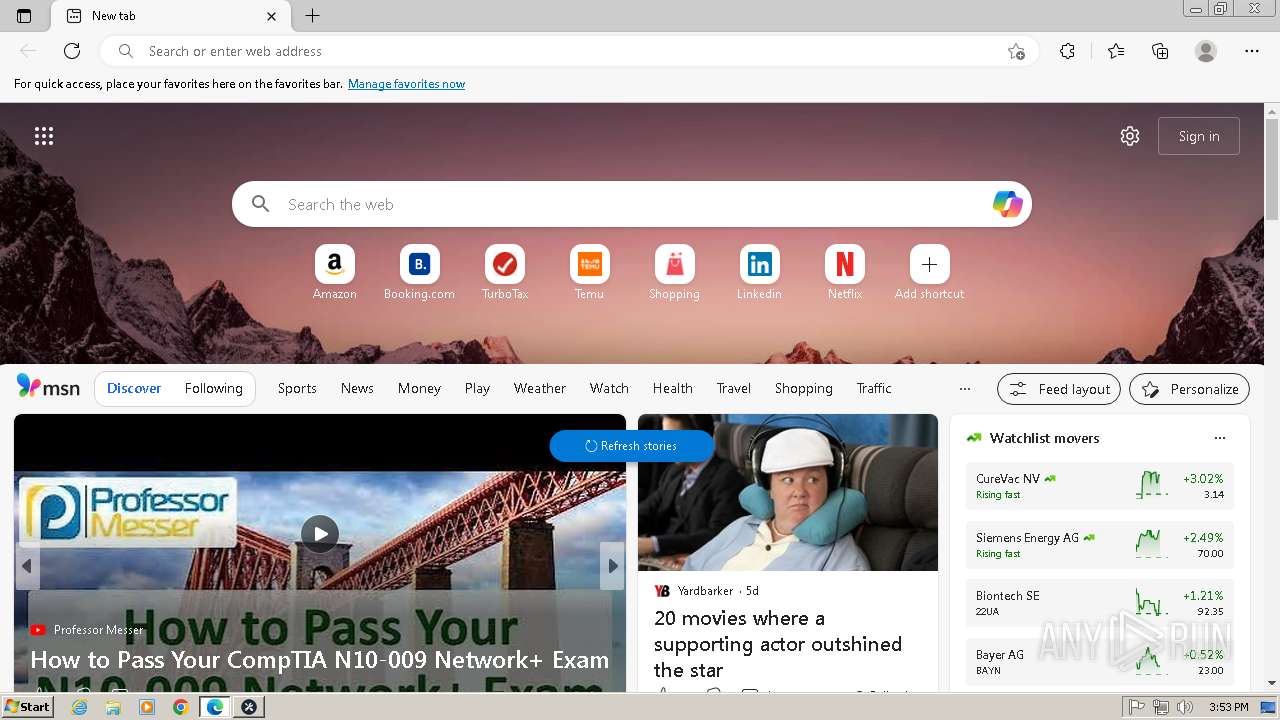1280x720 pixels.
Task: Open the browser profile avatar
Action: (1206, 51)
